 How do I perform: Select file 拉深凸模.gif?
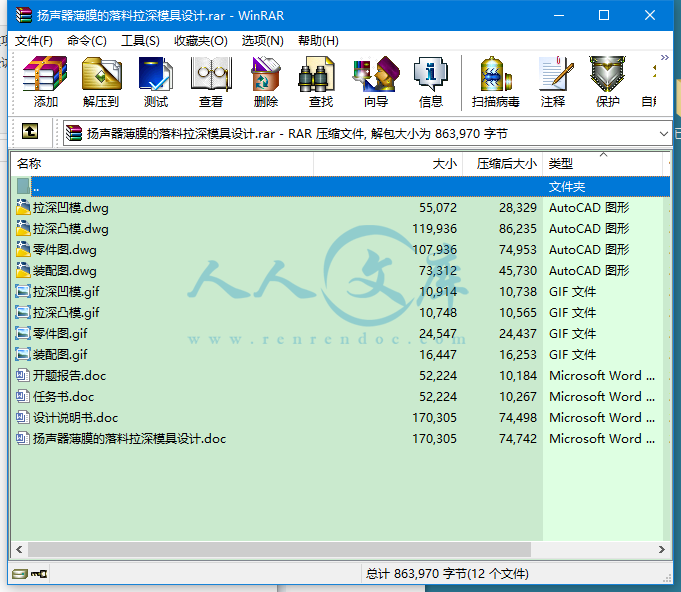[x=341, y=313]
